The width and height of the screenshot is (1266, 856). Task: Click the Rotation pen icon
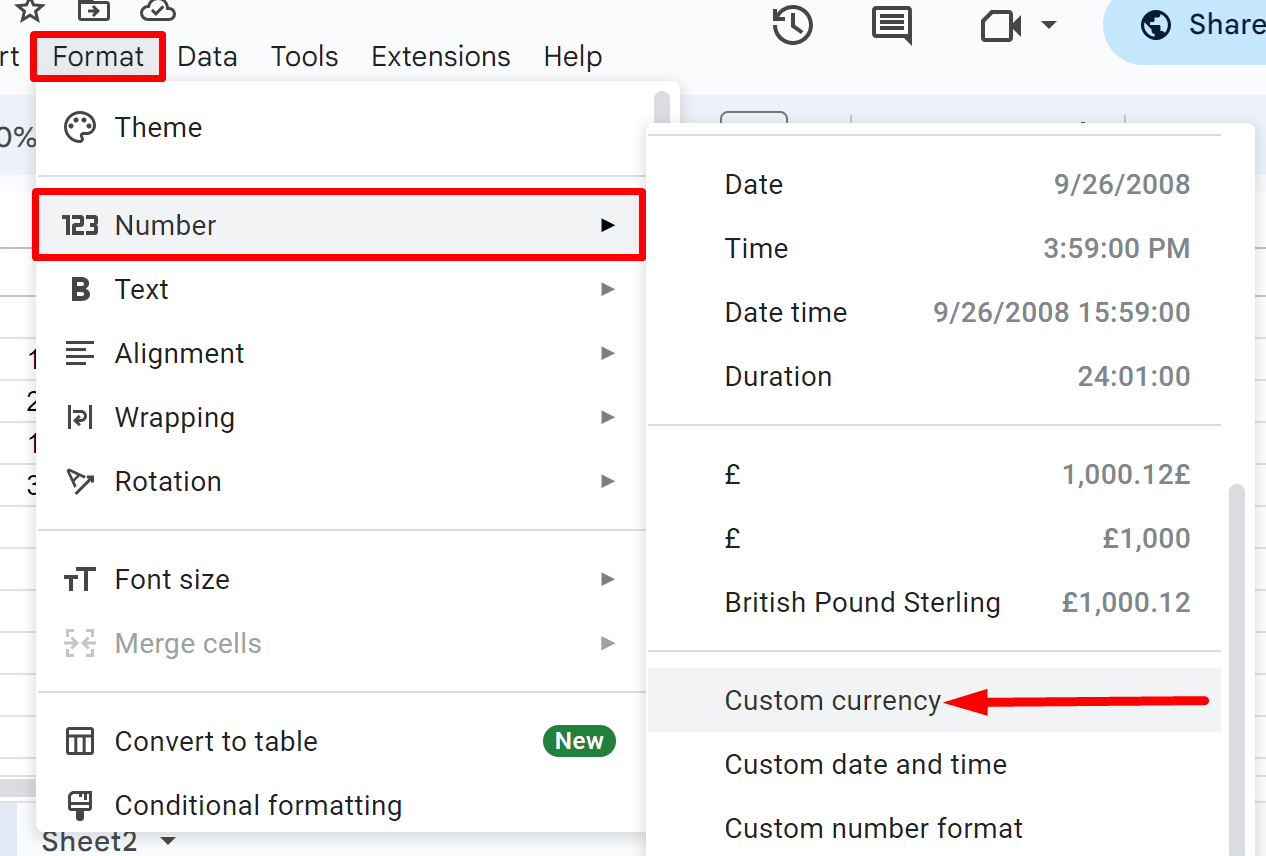pyautogui.click(x=79, y=481)
